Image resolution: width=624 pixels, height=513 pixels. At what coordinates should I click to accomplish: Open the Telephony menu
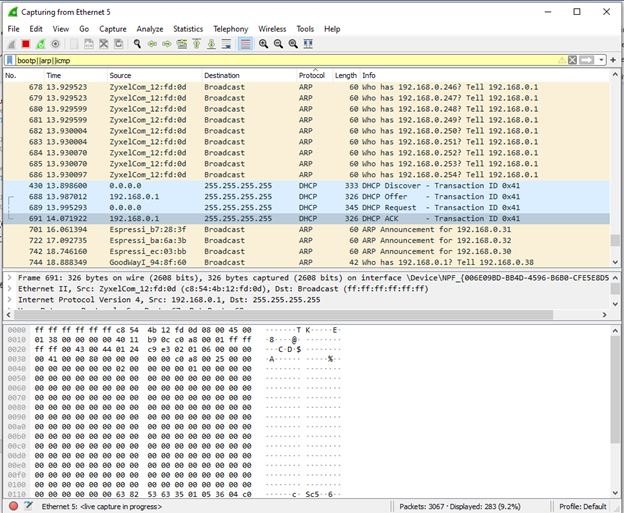230,29
